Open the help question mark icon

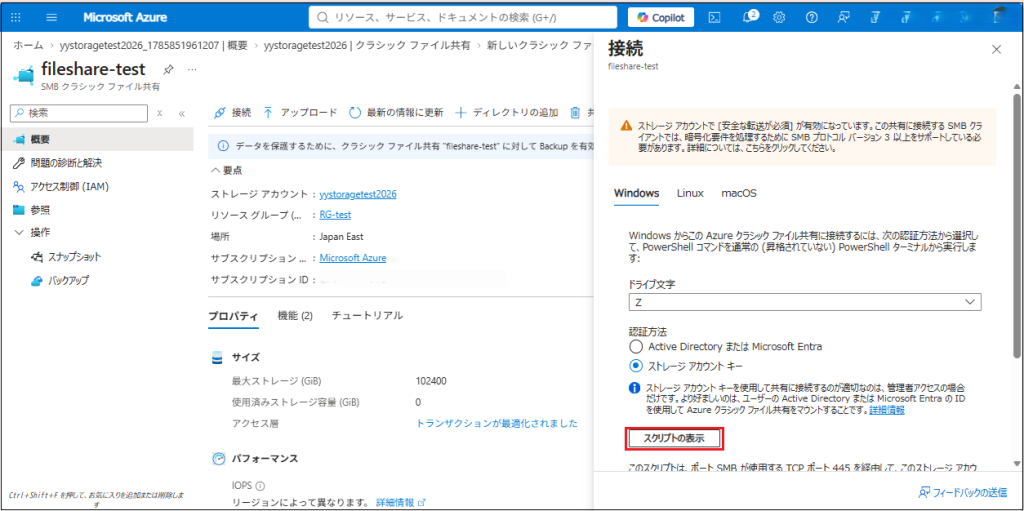click(812, 18)
